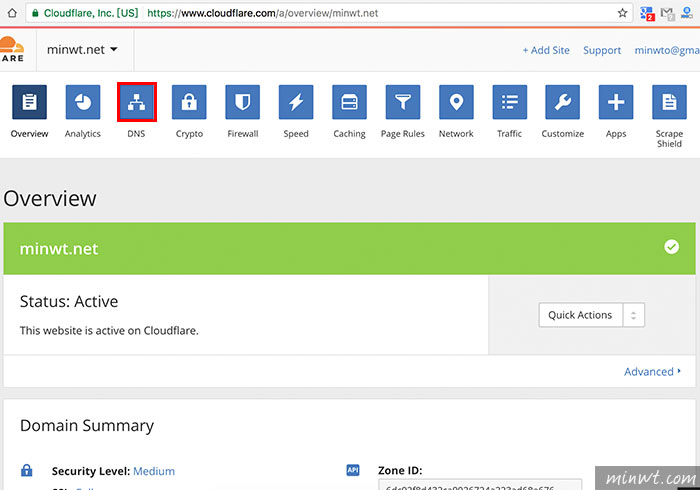
Task: Expand the Advanced options link
Action: (652, 372)
